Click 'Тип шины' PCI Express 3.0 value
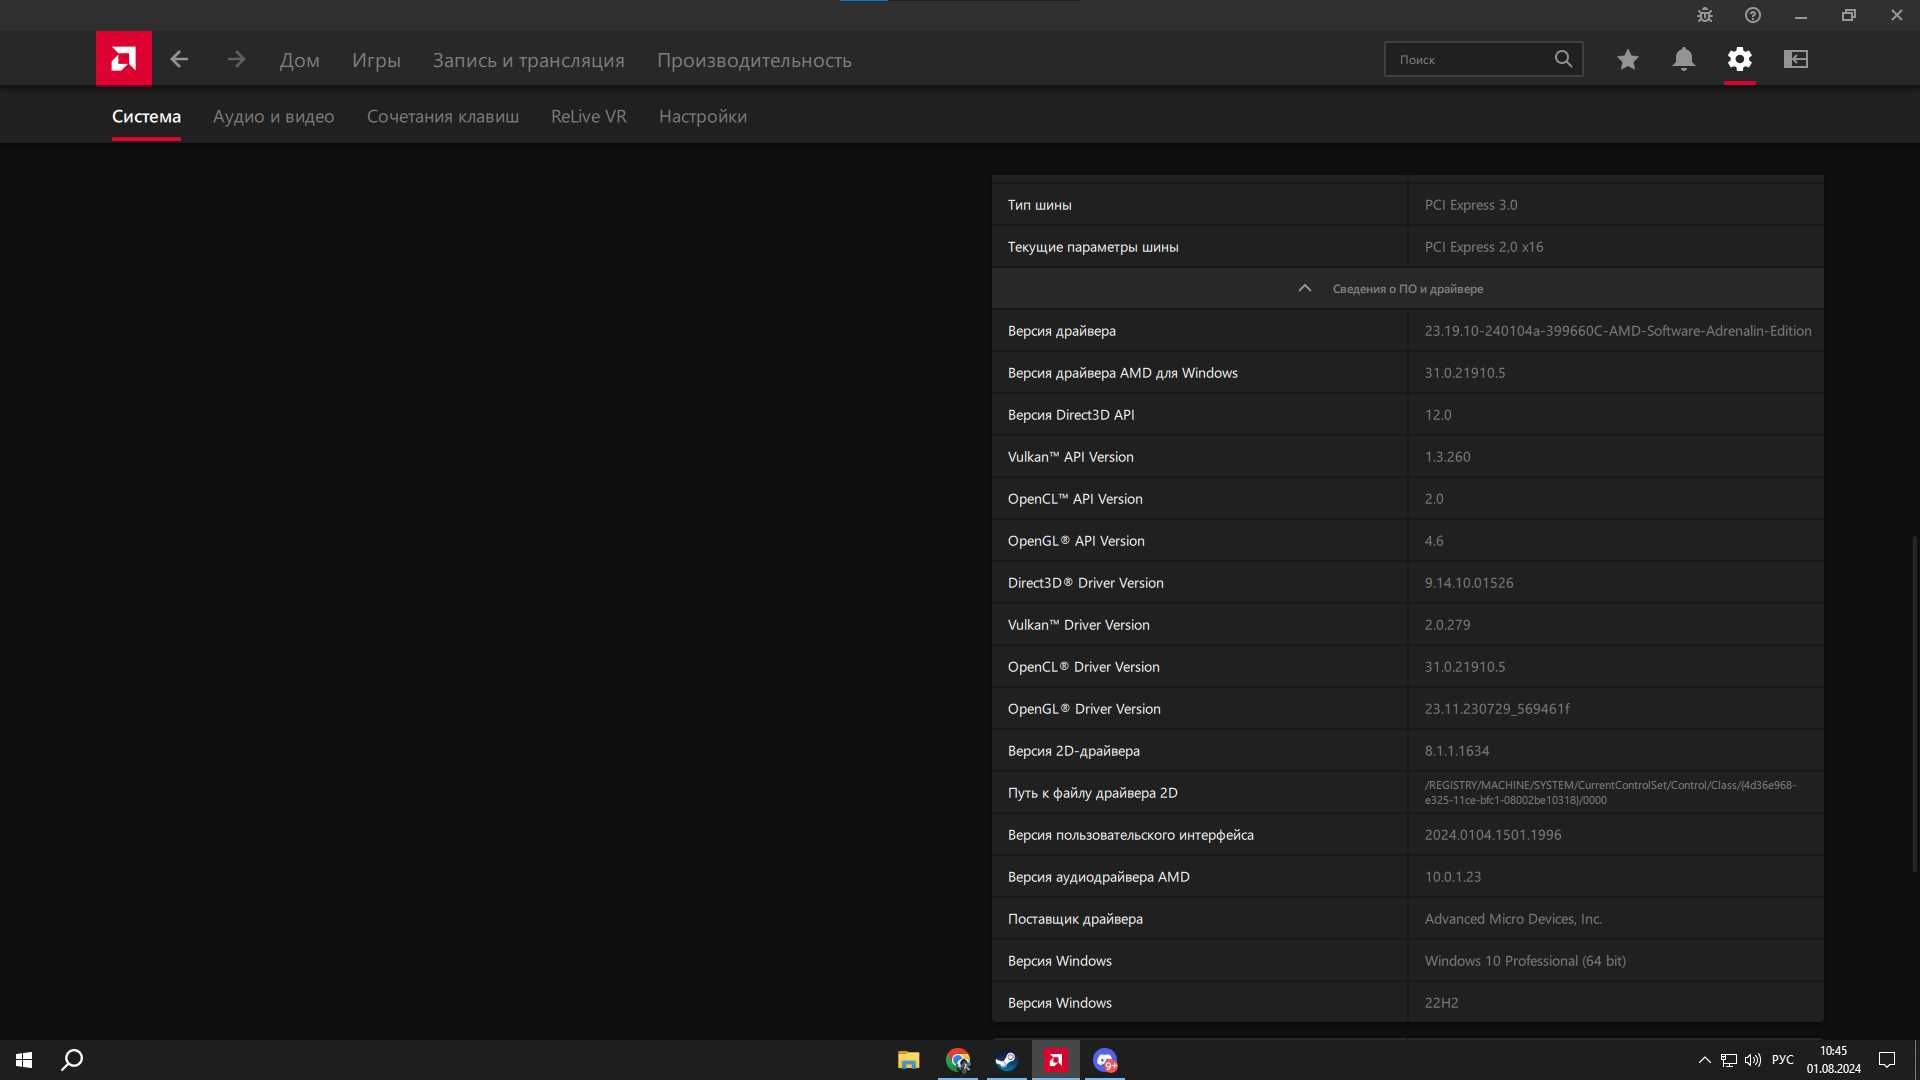This screenshot has width=1920, height=1080. click(x=1471, y=205)
